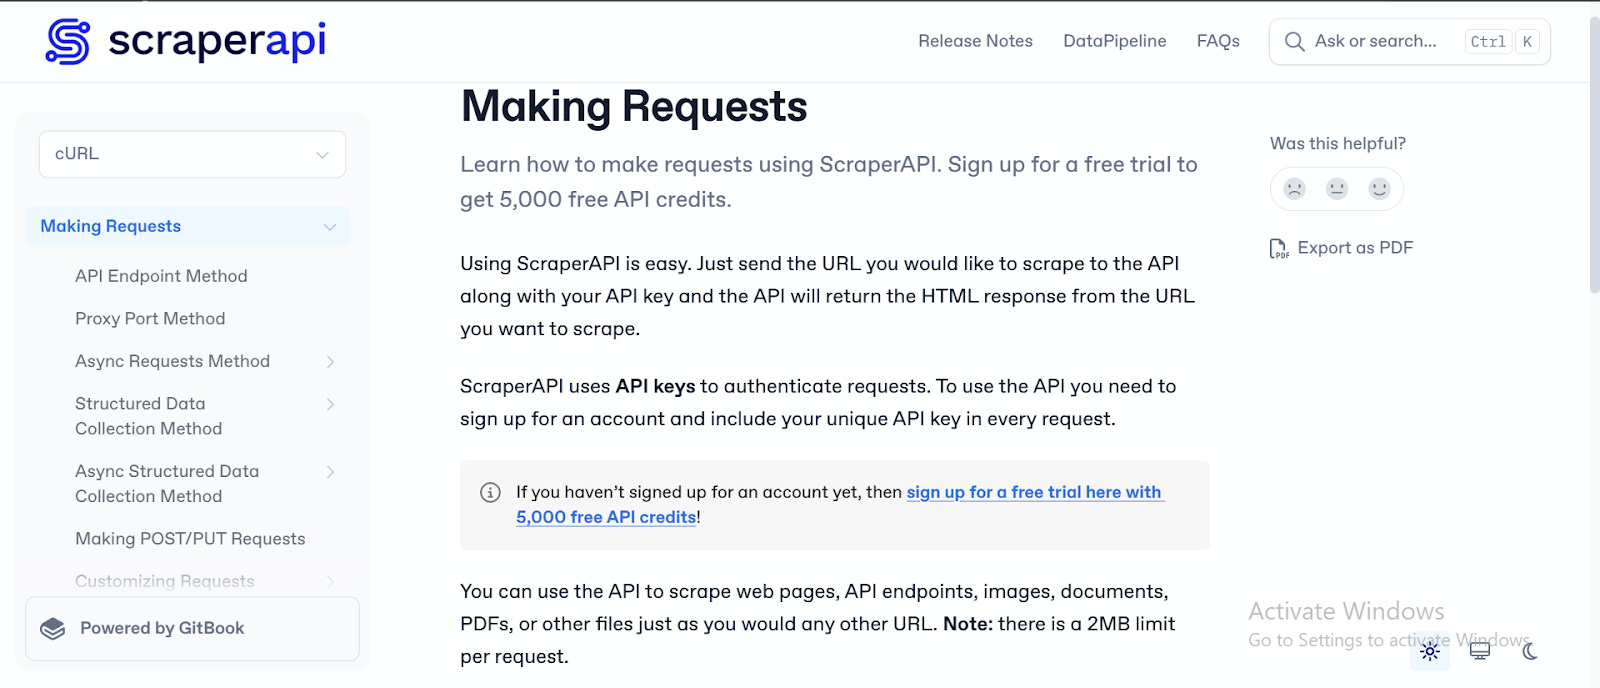Collapse the Making Requests section chevron
The width and height of the screenshot is (1600, 688).
329,227
